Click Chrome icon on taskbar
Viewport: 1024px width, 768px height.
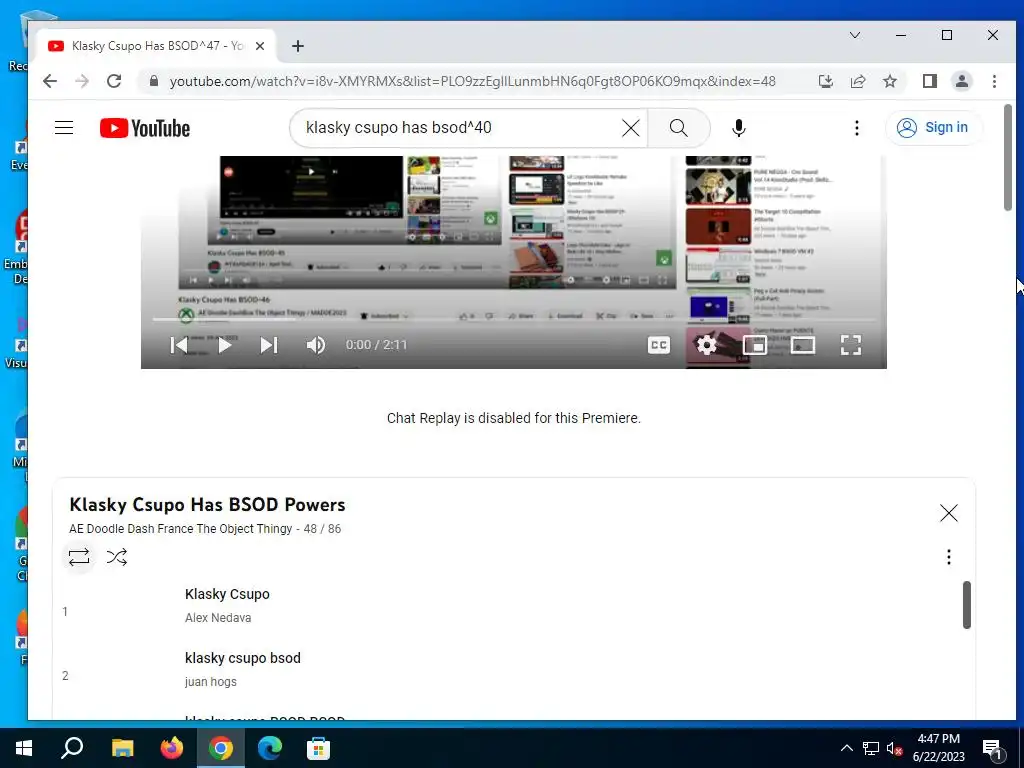pyautogui.click(x=221, y=748)
